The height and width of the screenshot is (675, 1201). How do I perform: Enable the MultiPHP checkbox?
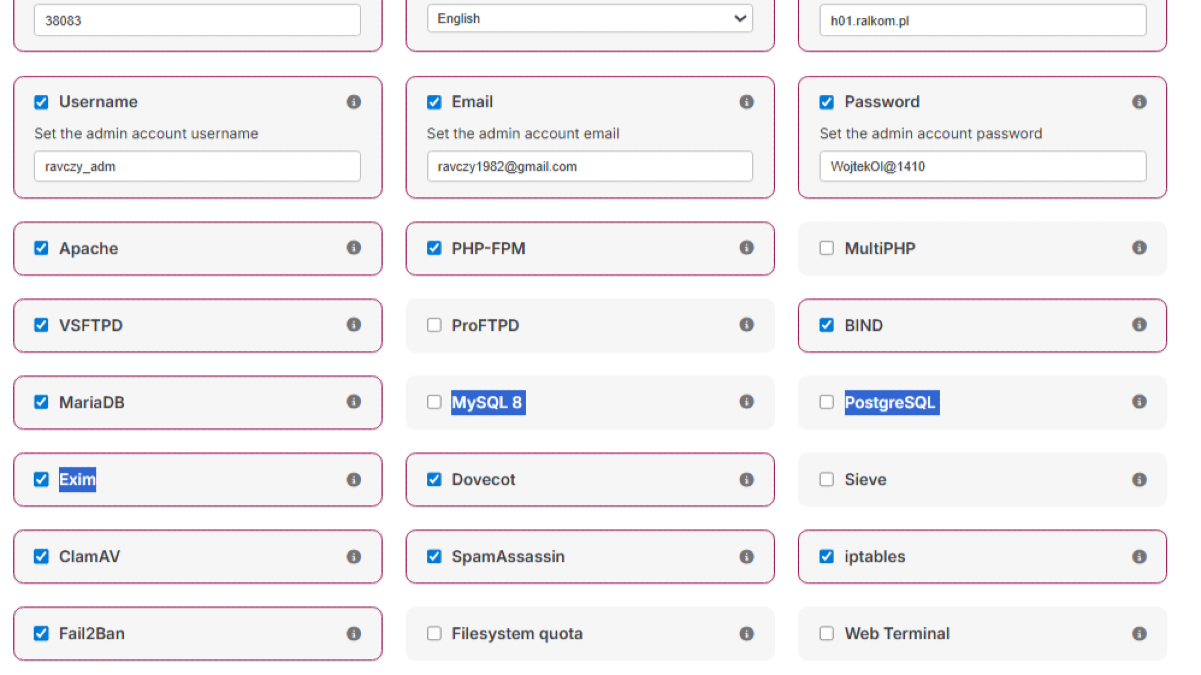pos(827,248)
